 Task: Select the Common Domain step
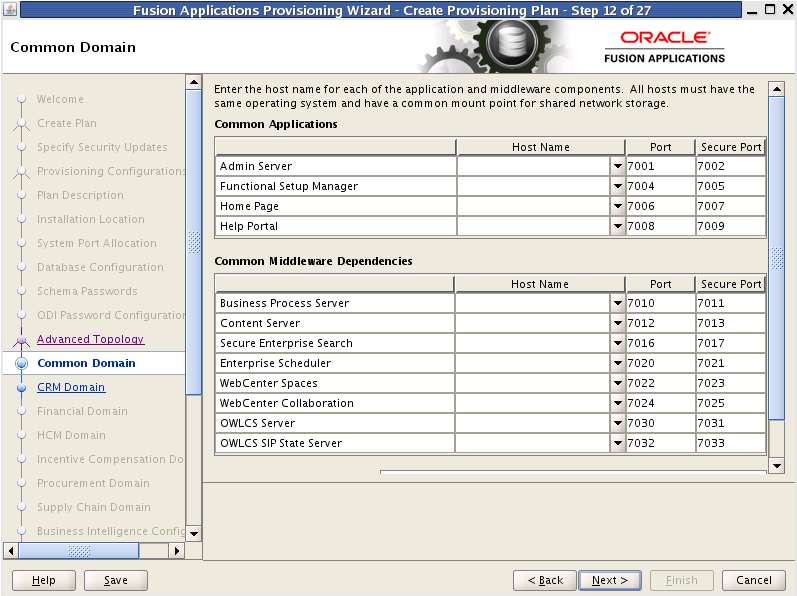pos(86,363)
